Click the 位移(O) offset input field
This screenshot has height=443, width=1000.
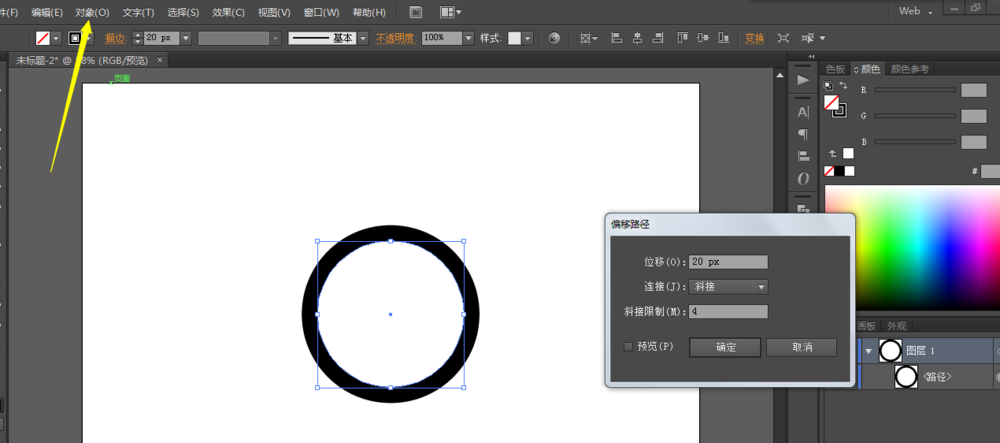pos(728,262)
